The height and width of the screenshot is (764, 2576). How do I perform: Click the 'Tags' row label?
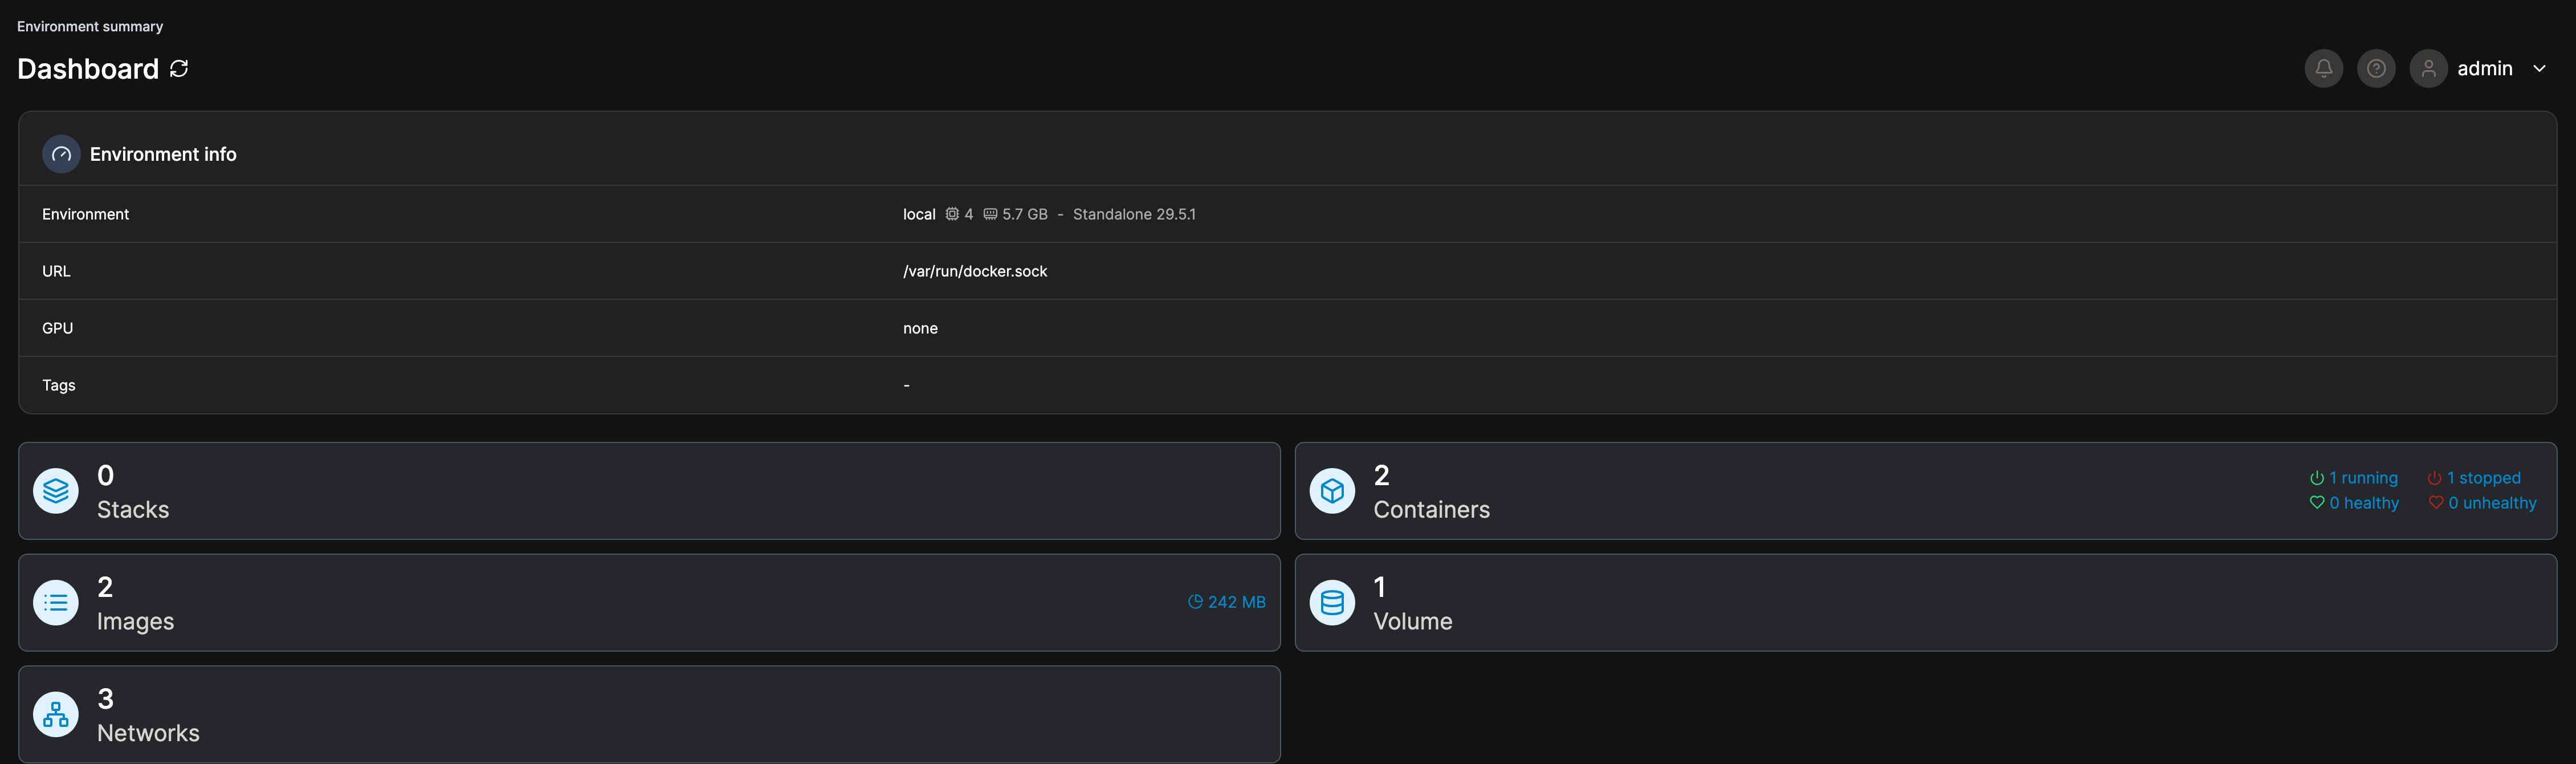(59, 385)
